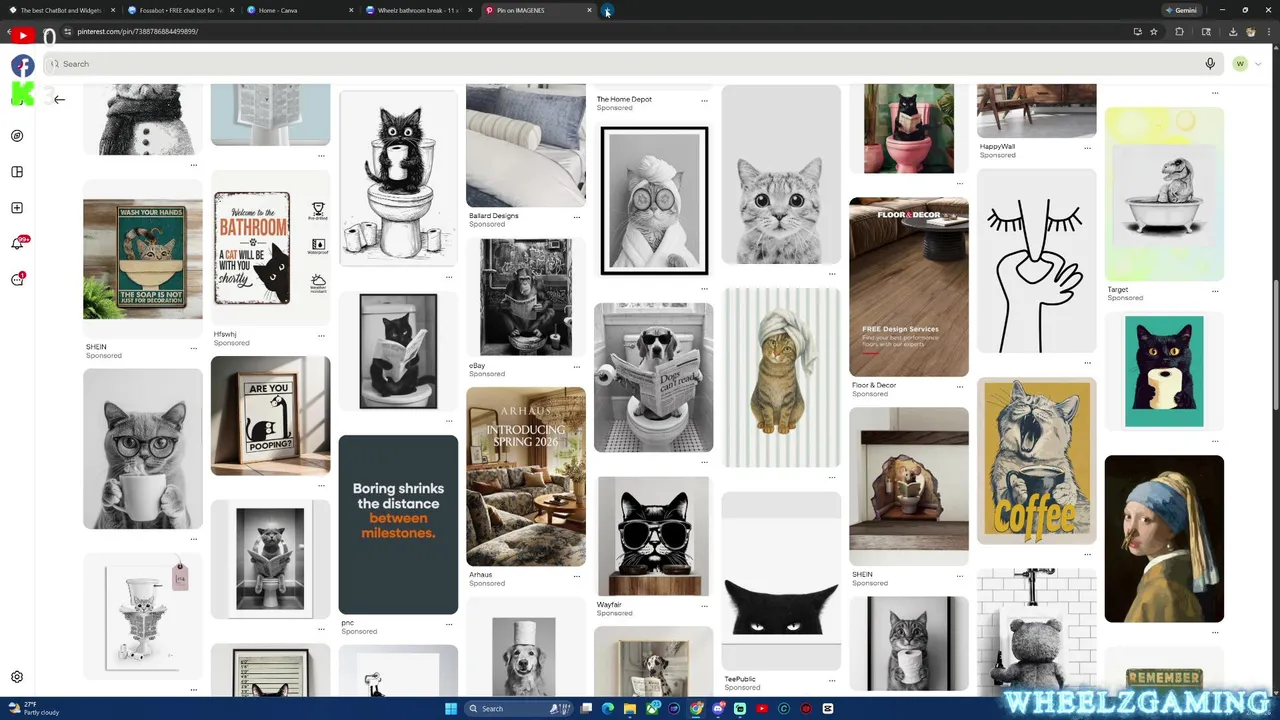Open more options for the Target pin
Image resolution: width=1280 pixels, height=720 pixels.
tap(1215, 291)
